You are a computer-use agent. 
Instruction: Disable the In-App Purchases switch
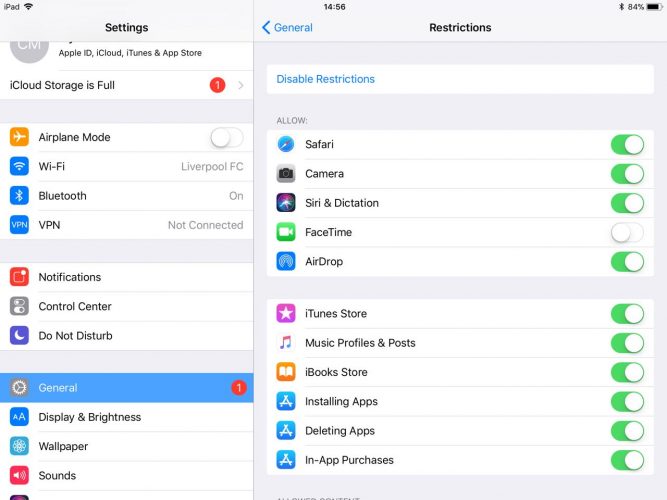click(x=627, y=461)
